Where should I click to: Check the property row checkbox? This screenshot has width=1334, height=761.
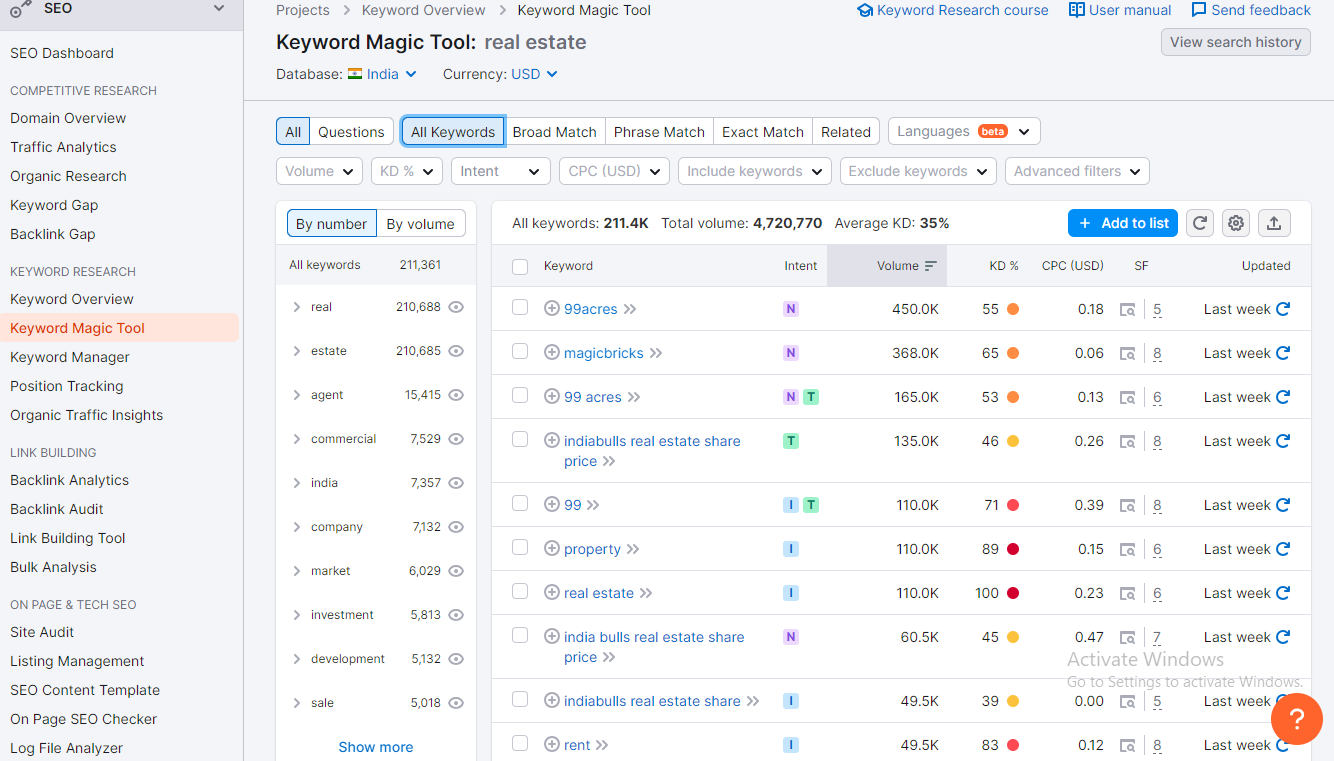coord(520,547)
